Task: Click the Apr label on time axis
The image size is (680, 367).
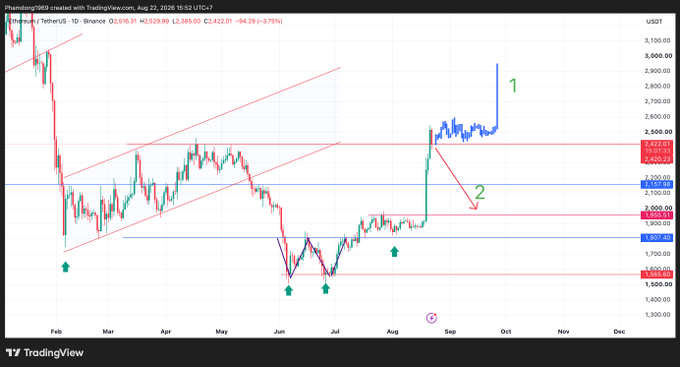Action: (166, 331)
